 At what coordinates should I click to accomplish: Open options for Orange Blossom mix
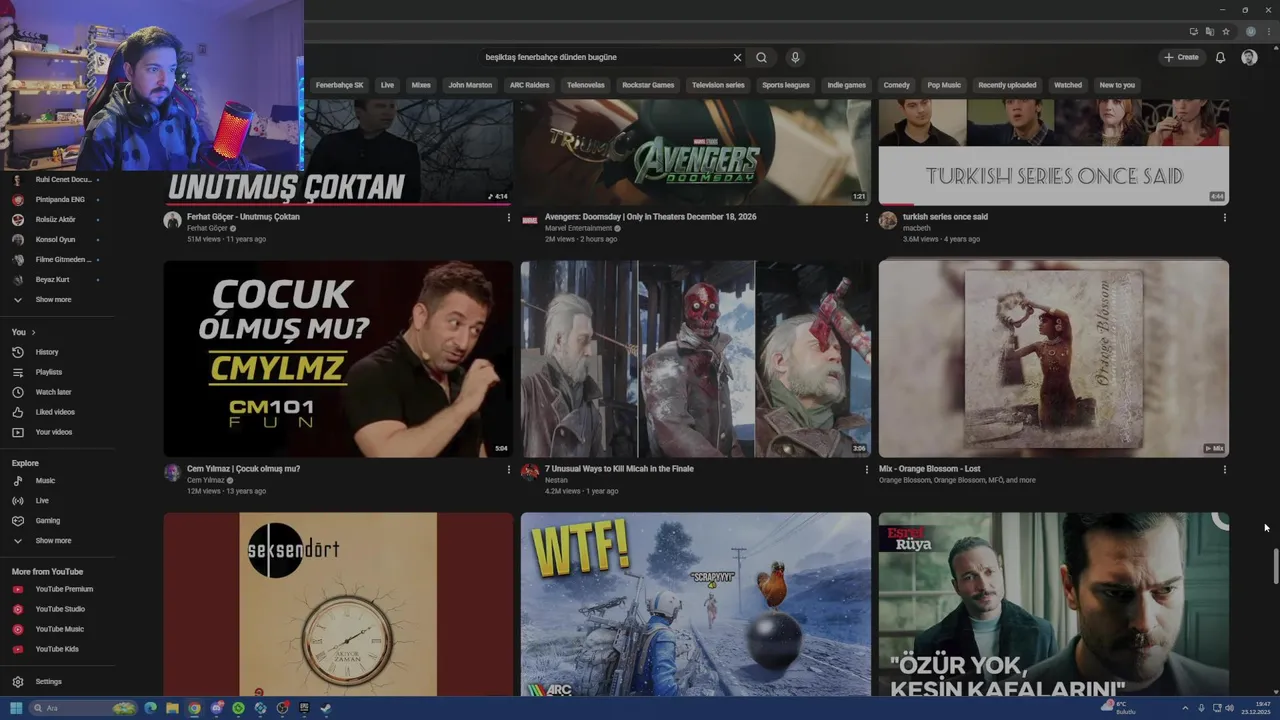(1224, 470)
